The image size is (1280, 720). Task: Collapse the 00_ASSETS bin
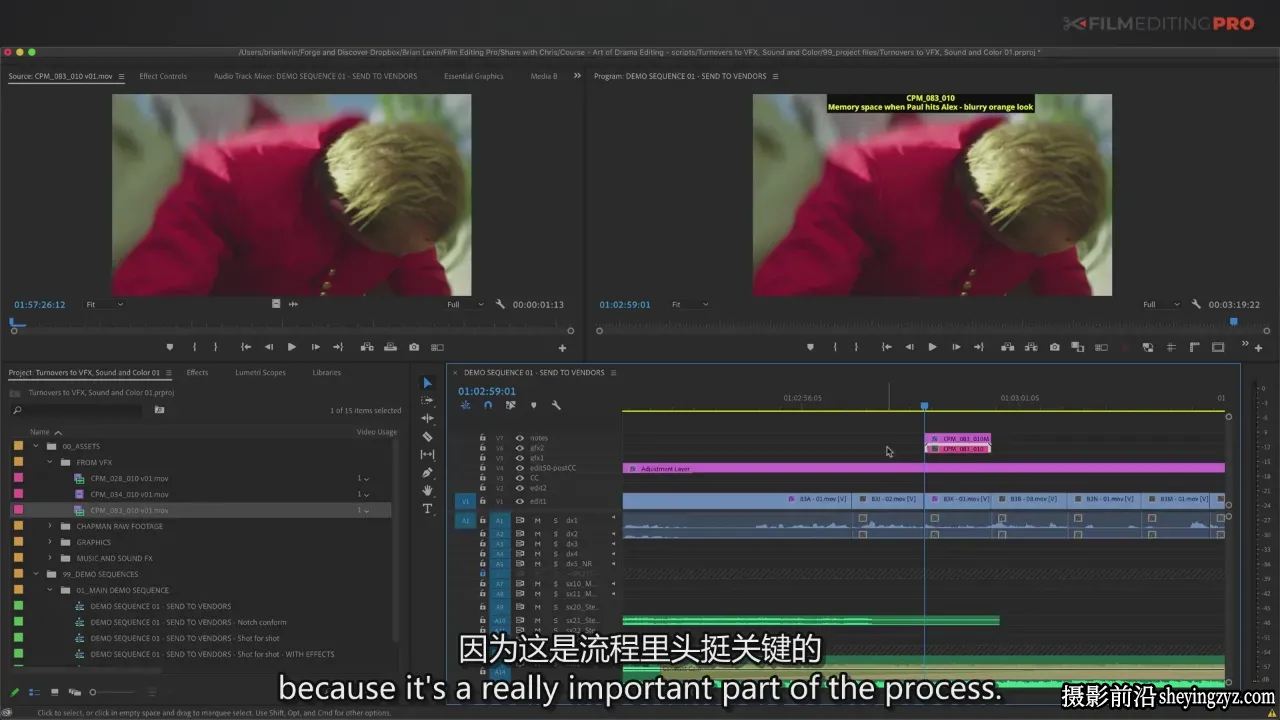(36, 446)
